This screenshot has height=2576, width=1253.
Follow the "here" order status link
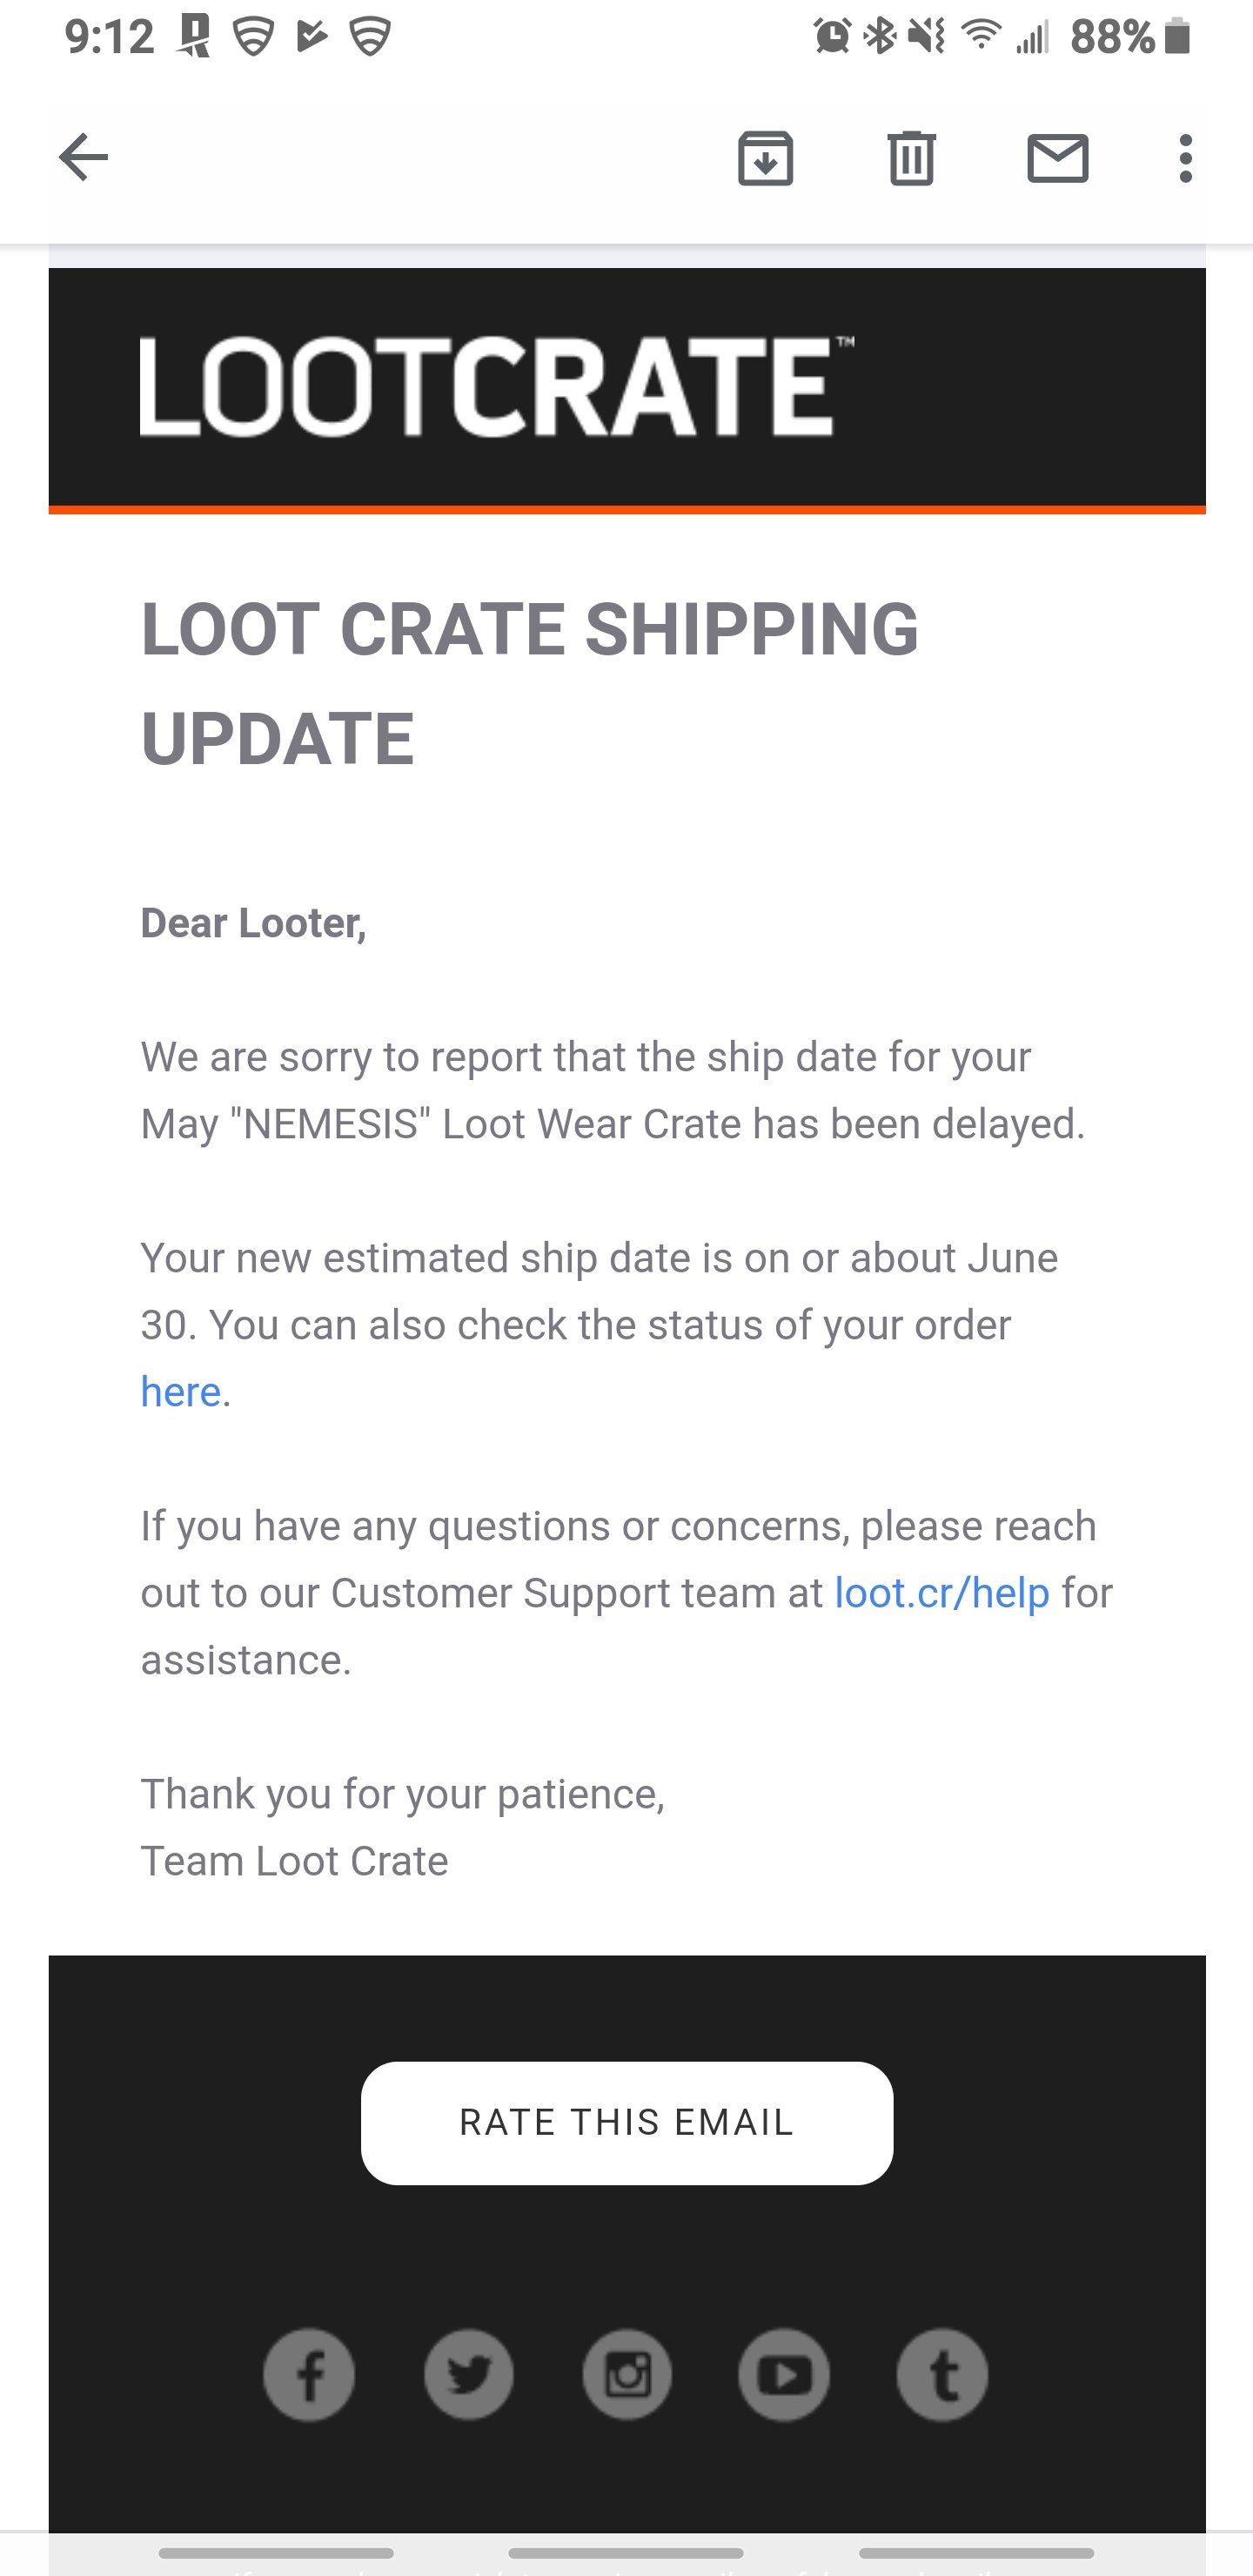(180, 1392)
